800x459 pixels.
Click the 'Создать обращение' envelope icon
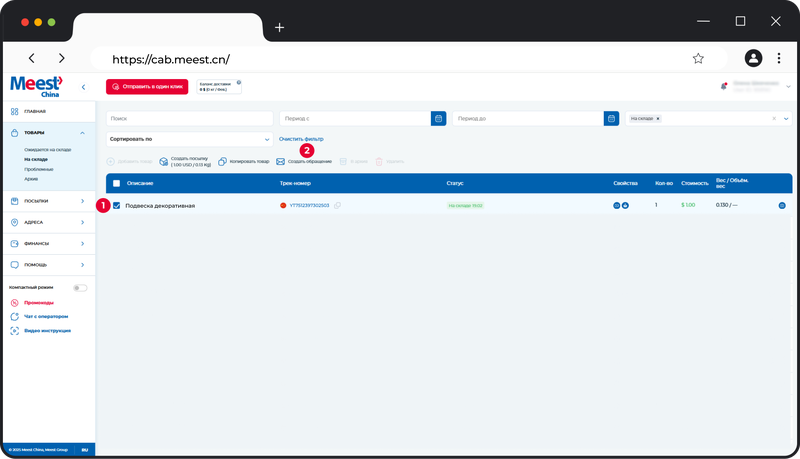281,161
